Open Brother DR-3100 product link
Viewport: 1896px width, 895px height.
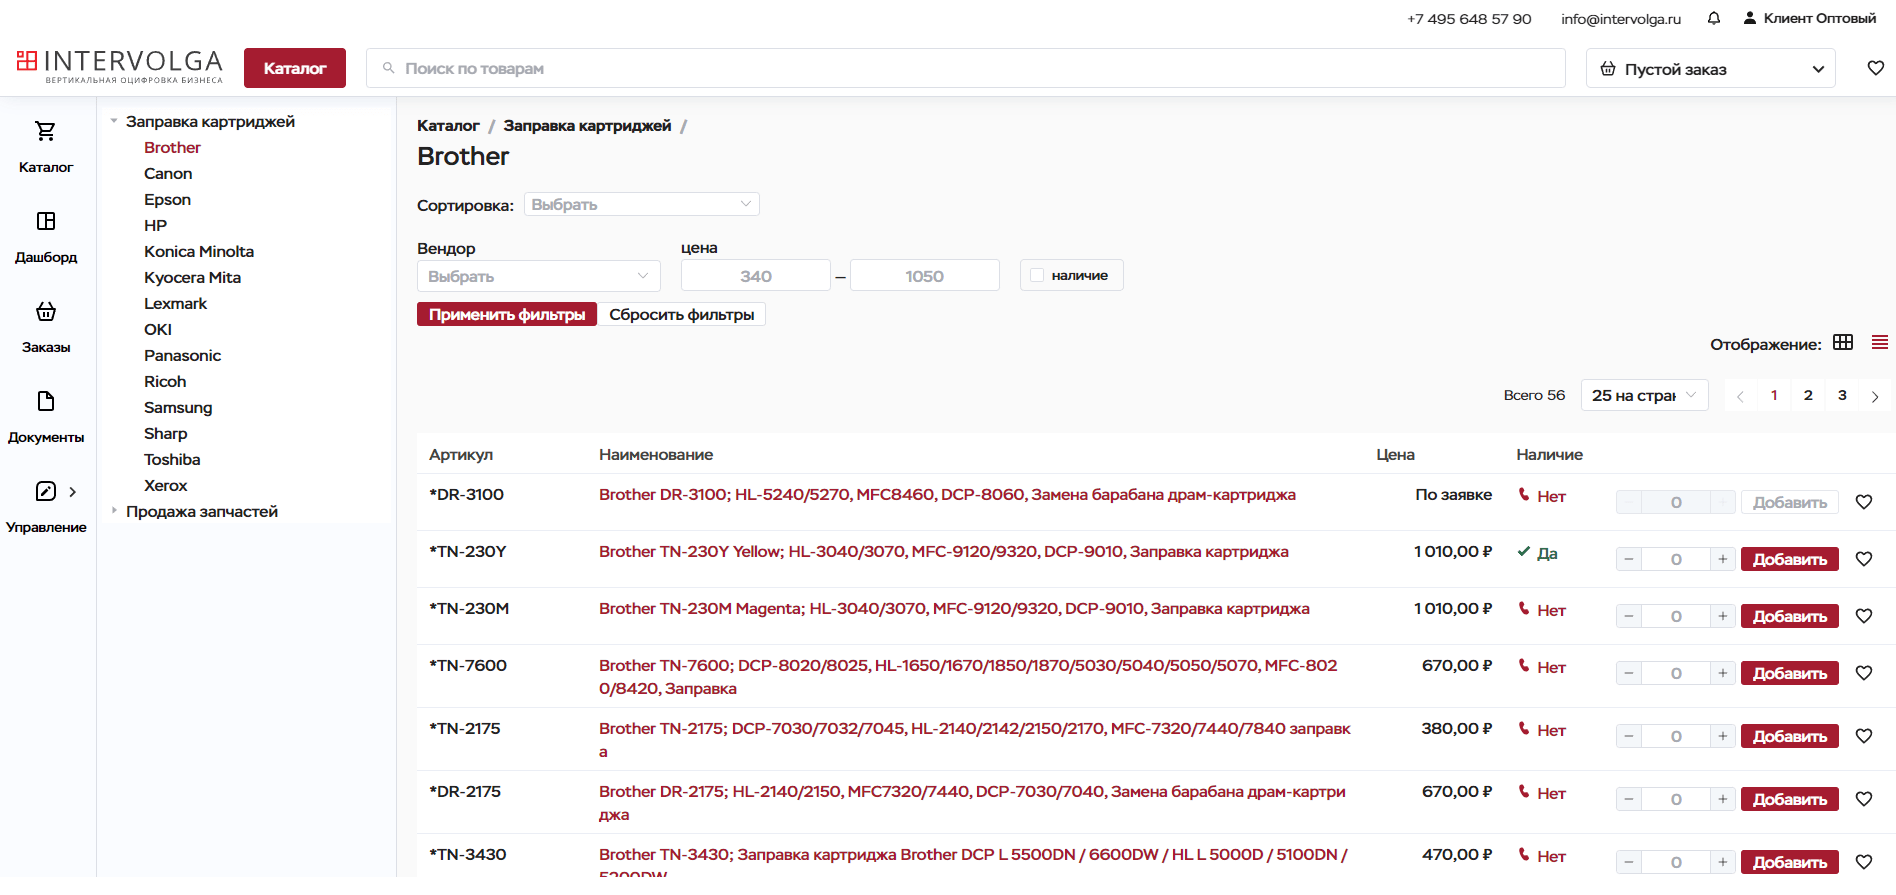coord(947,494)
